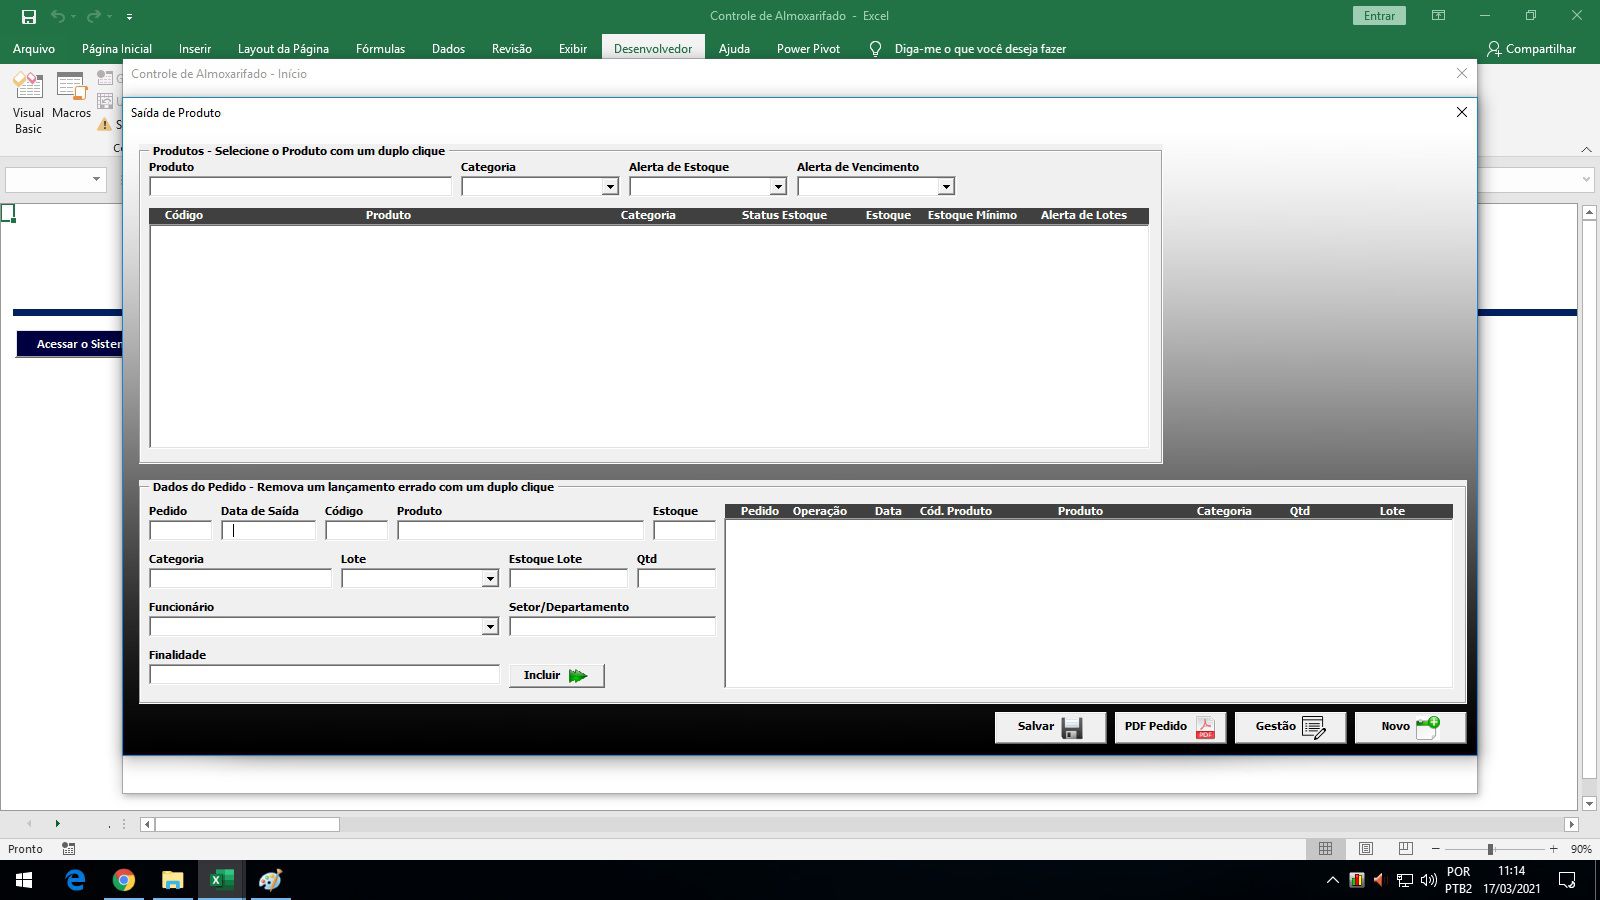
Task: Click the Salvar button
Action: (x=1050, y=727)
